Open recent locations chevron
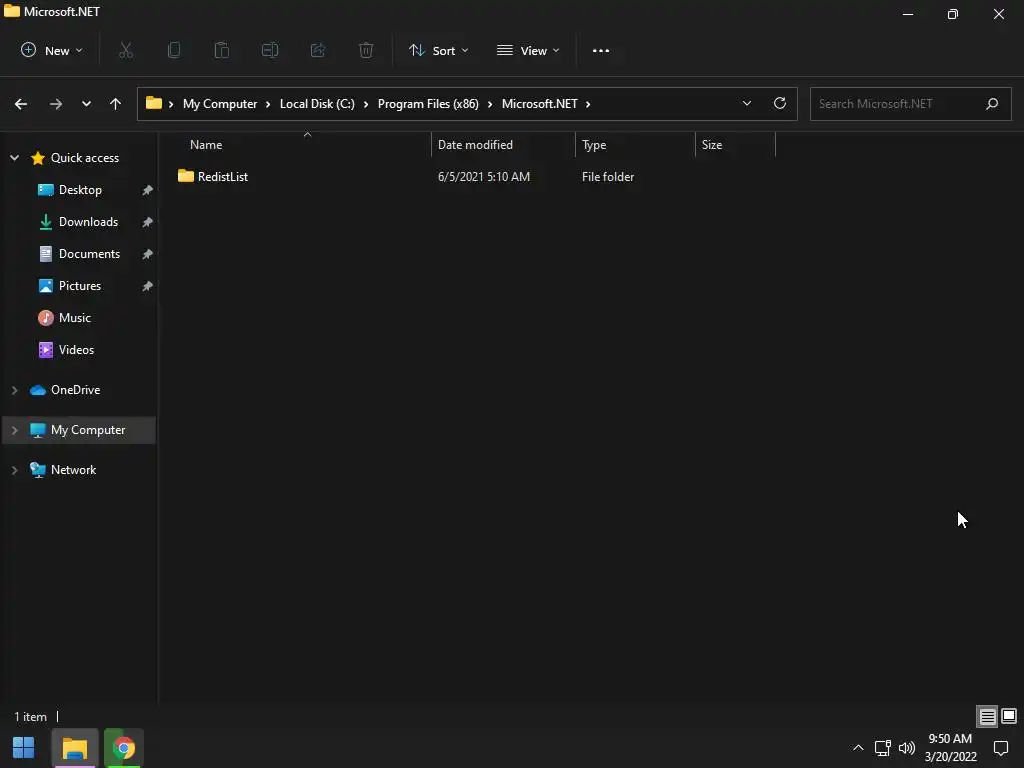This screenshot has width=1024, height=768. click(x=86, y=104)
